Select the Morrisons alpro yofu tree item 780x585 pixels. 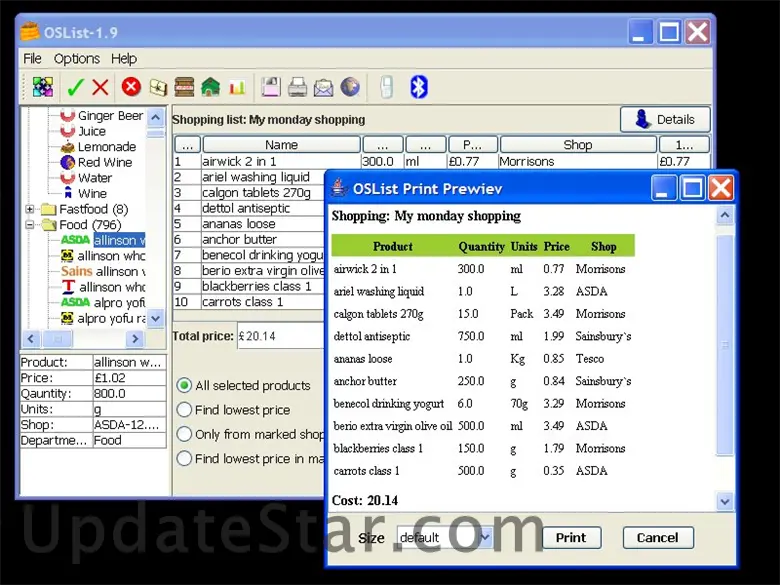[x=103, y=318]
